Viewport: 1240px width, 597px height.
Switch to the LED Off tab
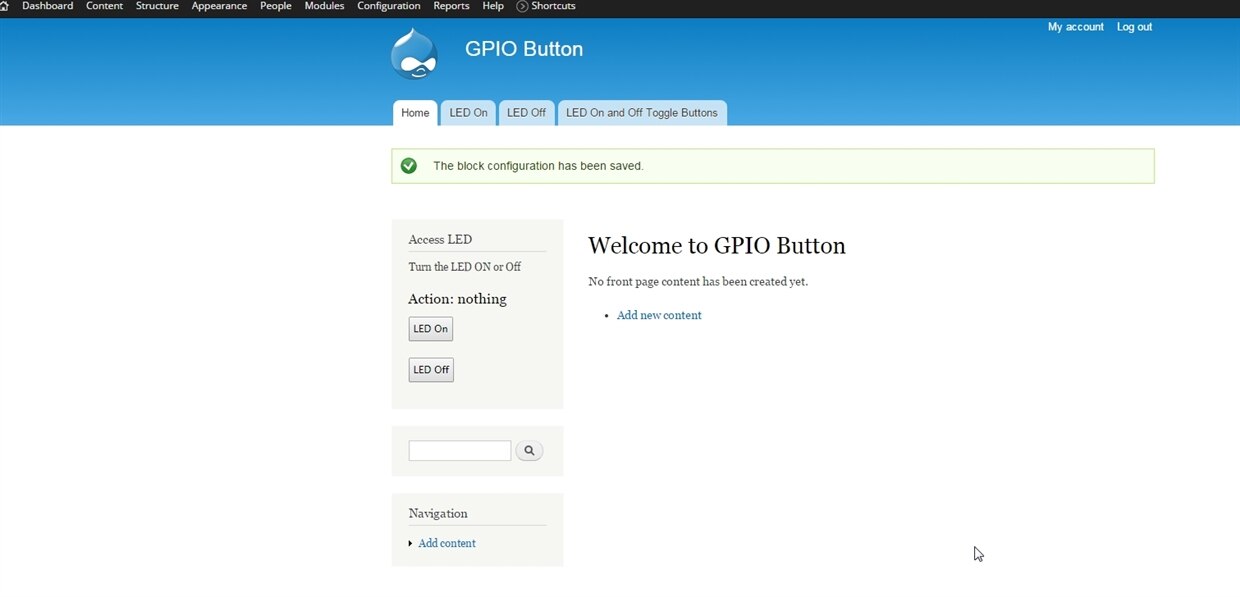[x=526, y=113]
